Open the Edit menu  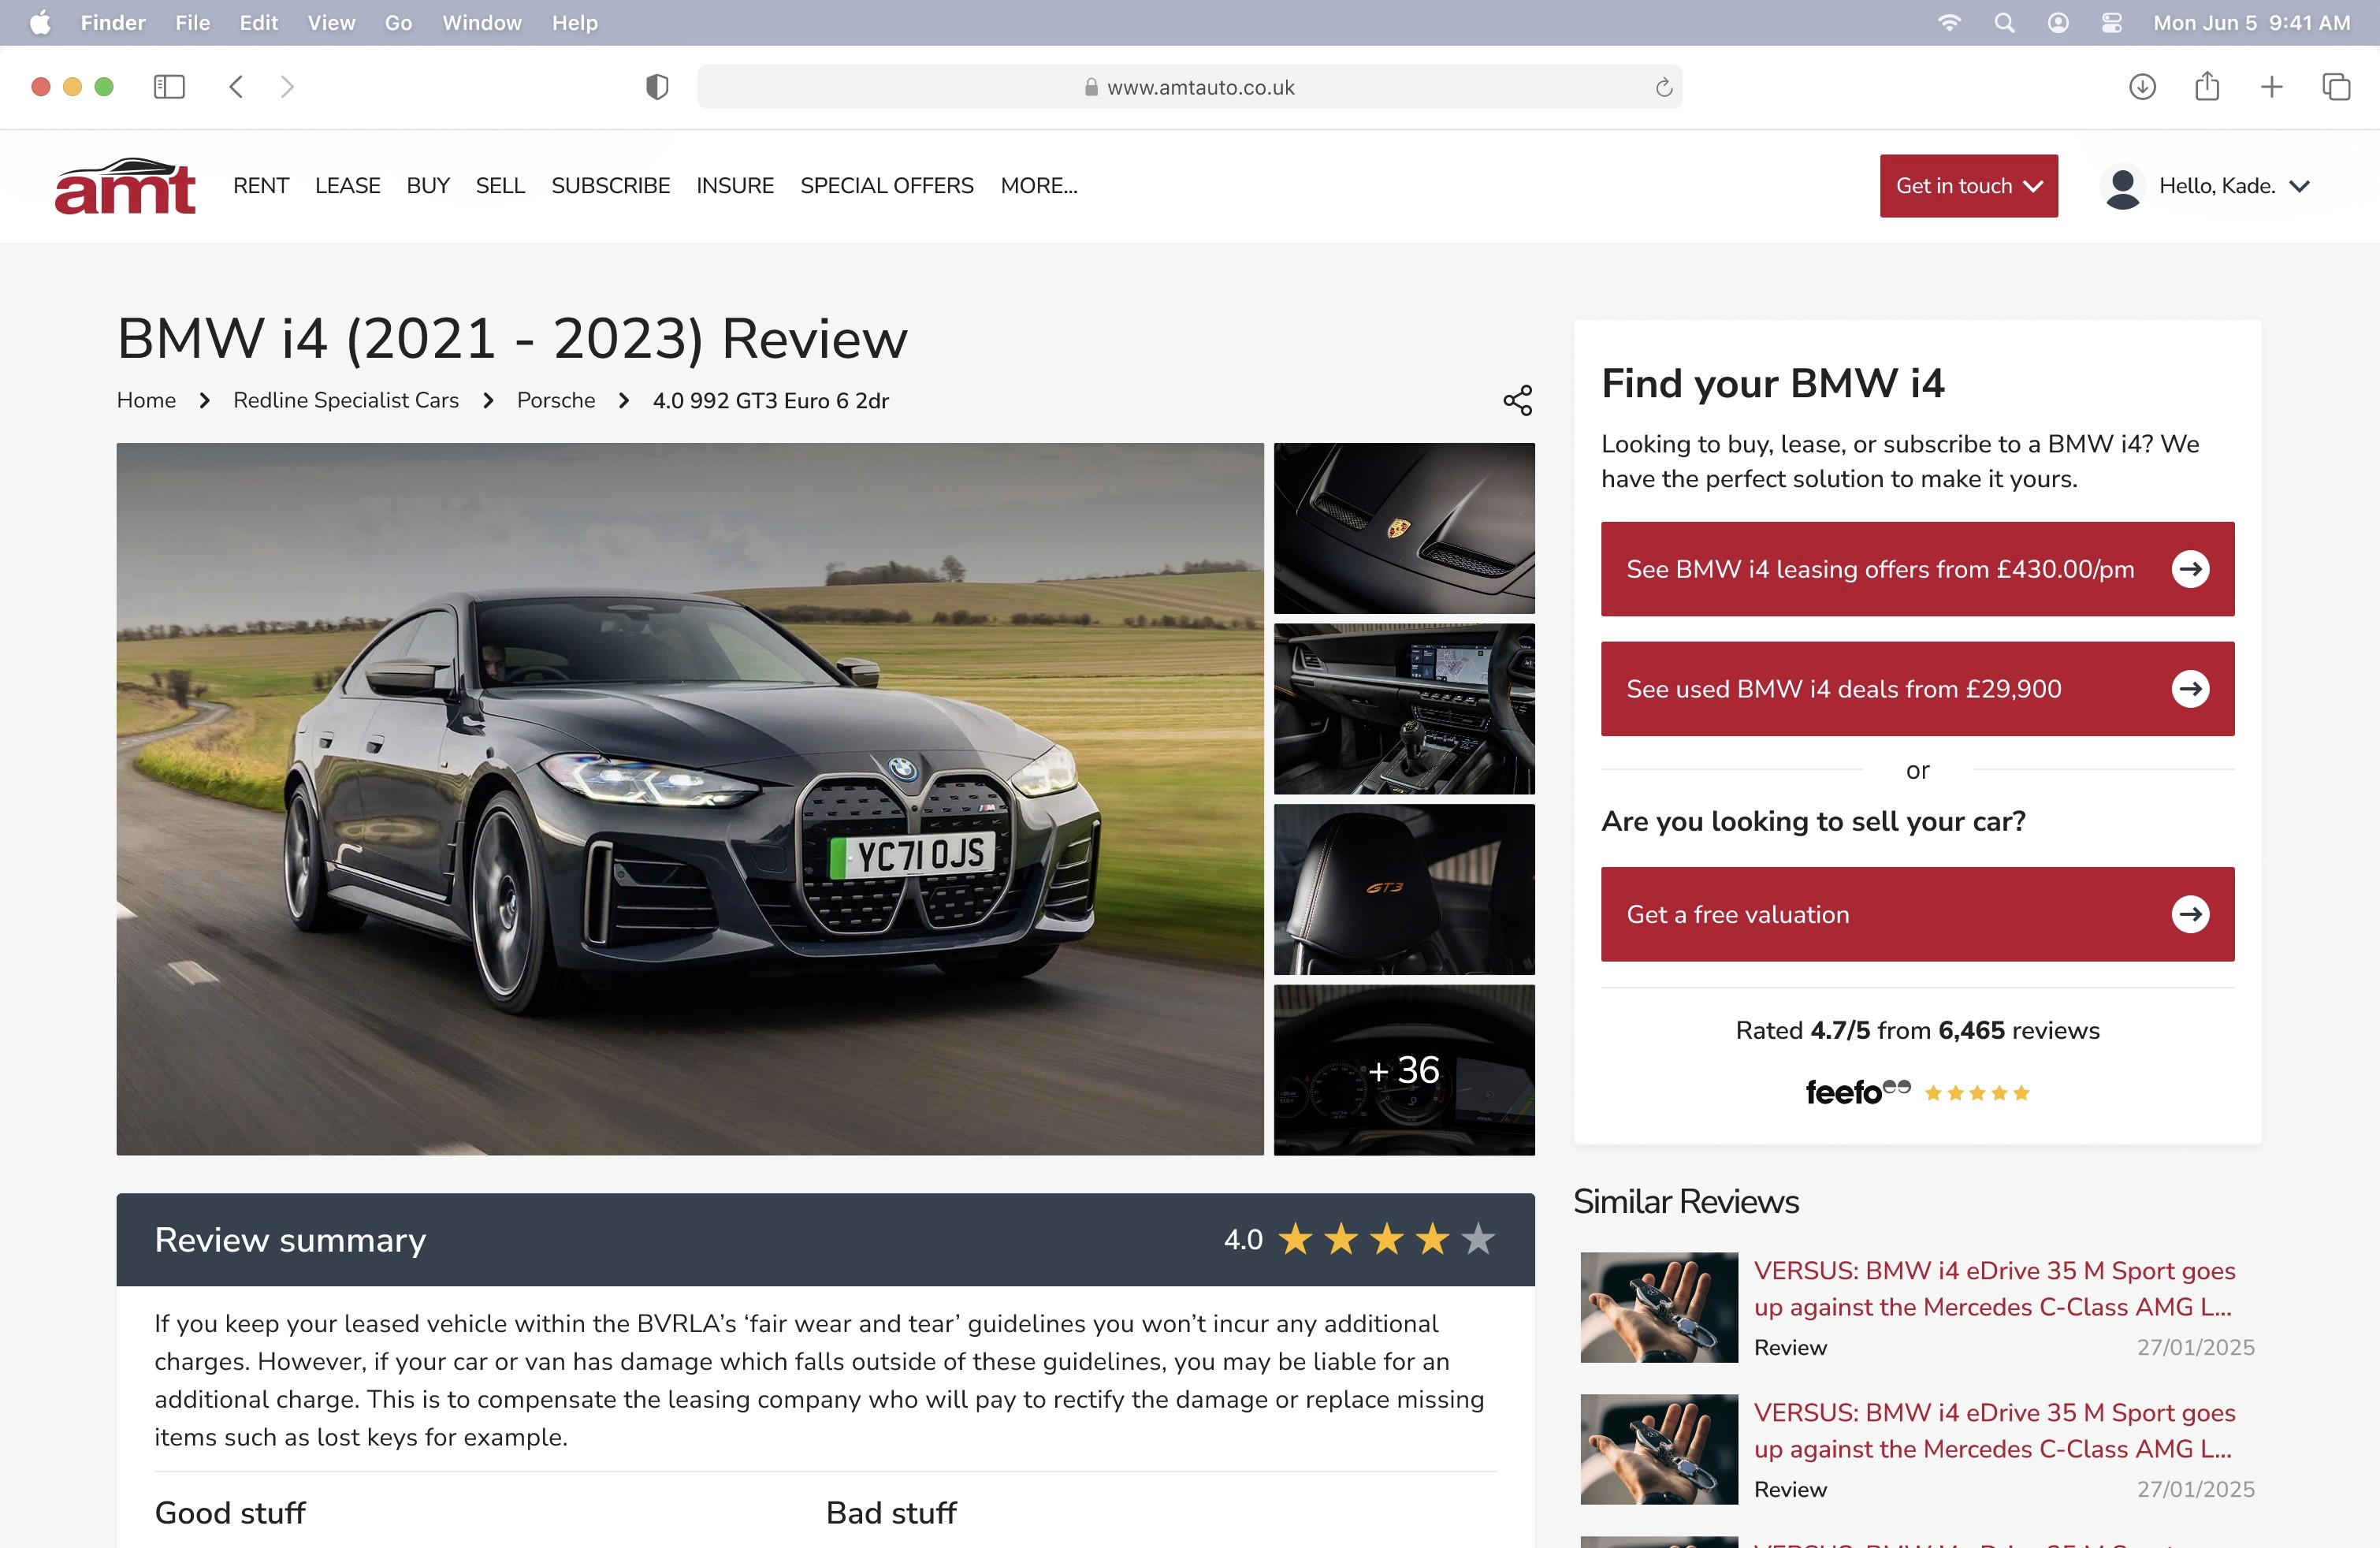(x=258, y=22)
